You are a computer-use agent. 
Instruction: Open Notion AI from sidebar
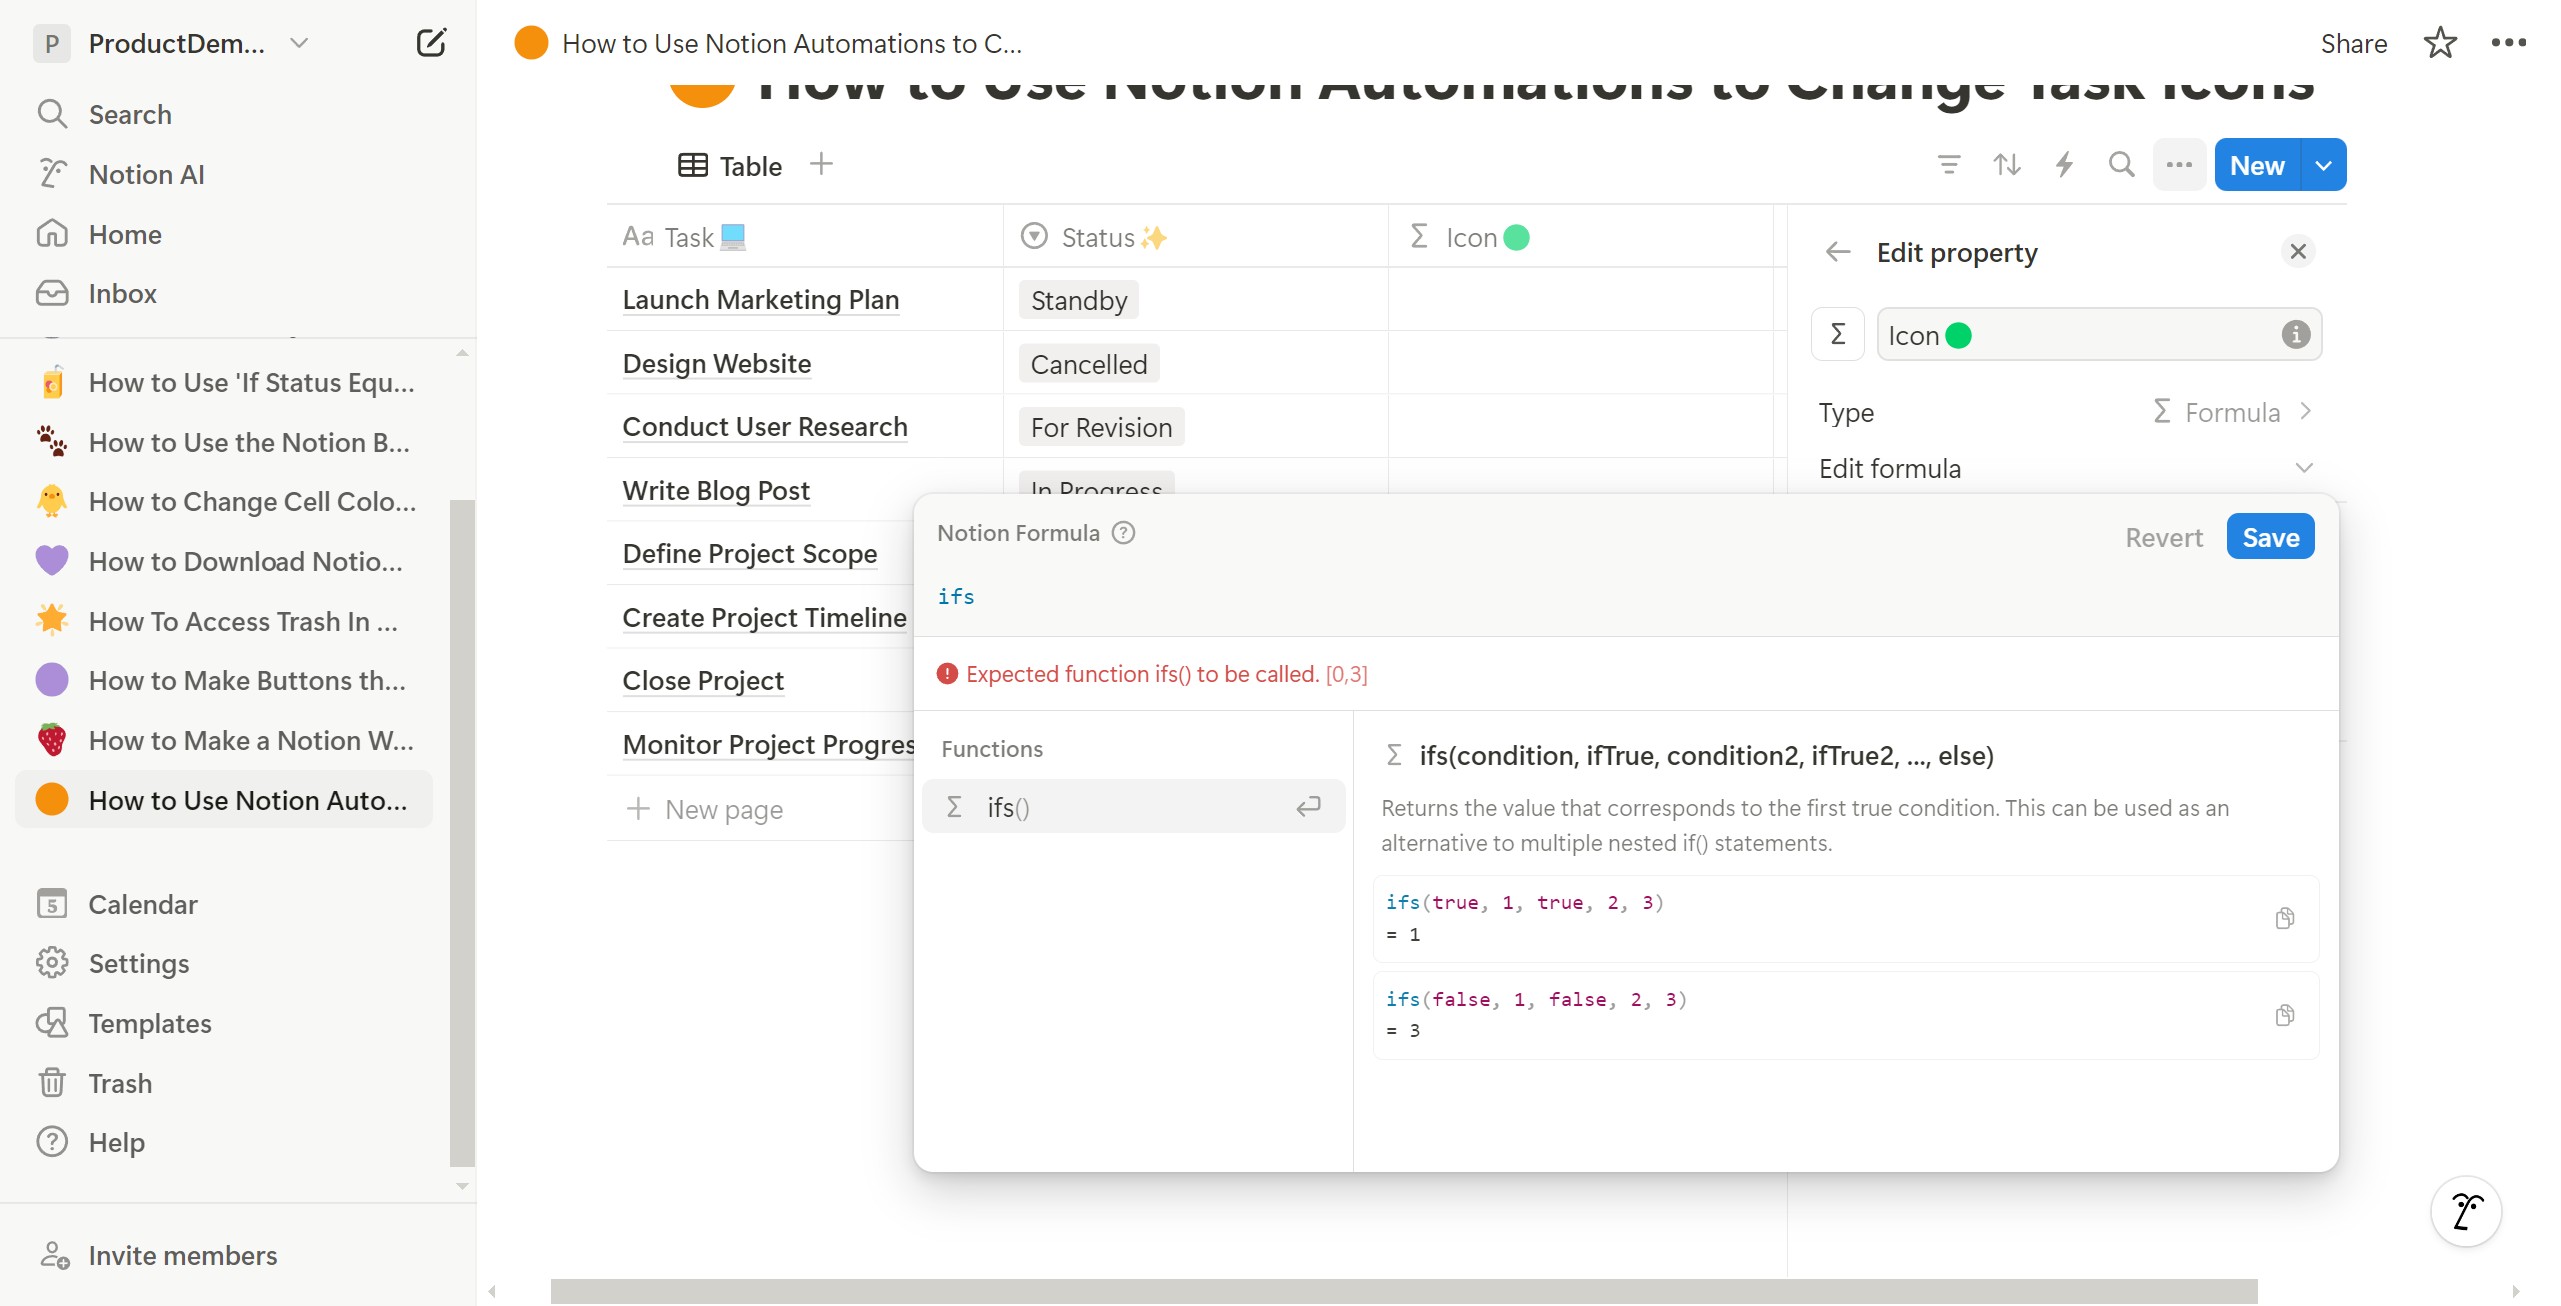point(146,174)
